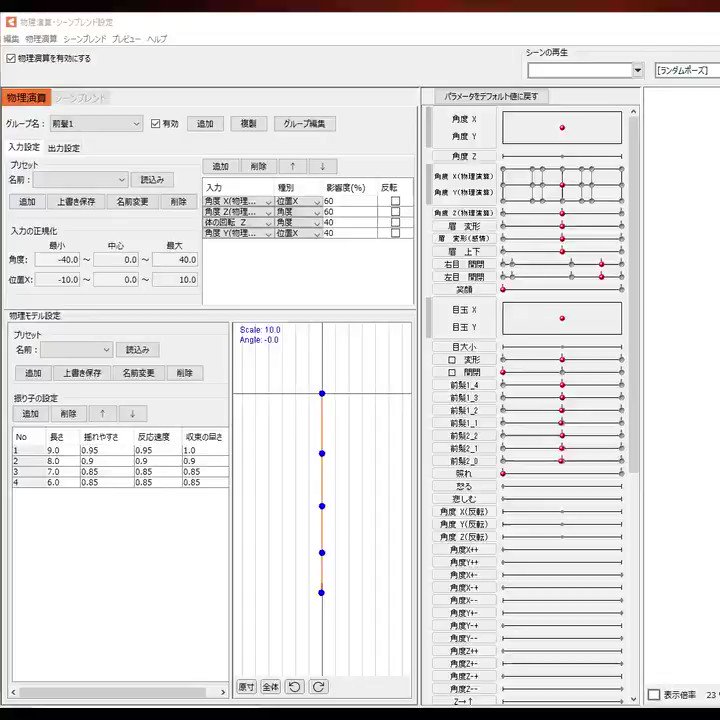This screenshot has height=720, width=720.
Task: Click パラメータをデフォルト値に戻す button
Action: click(x=491, y=96)
